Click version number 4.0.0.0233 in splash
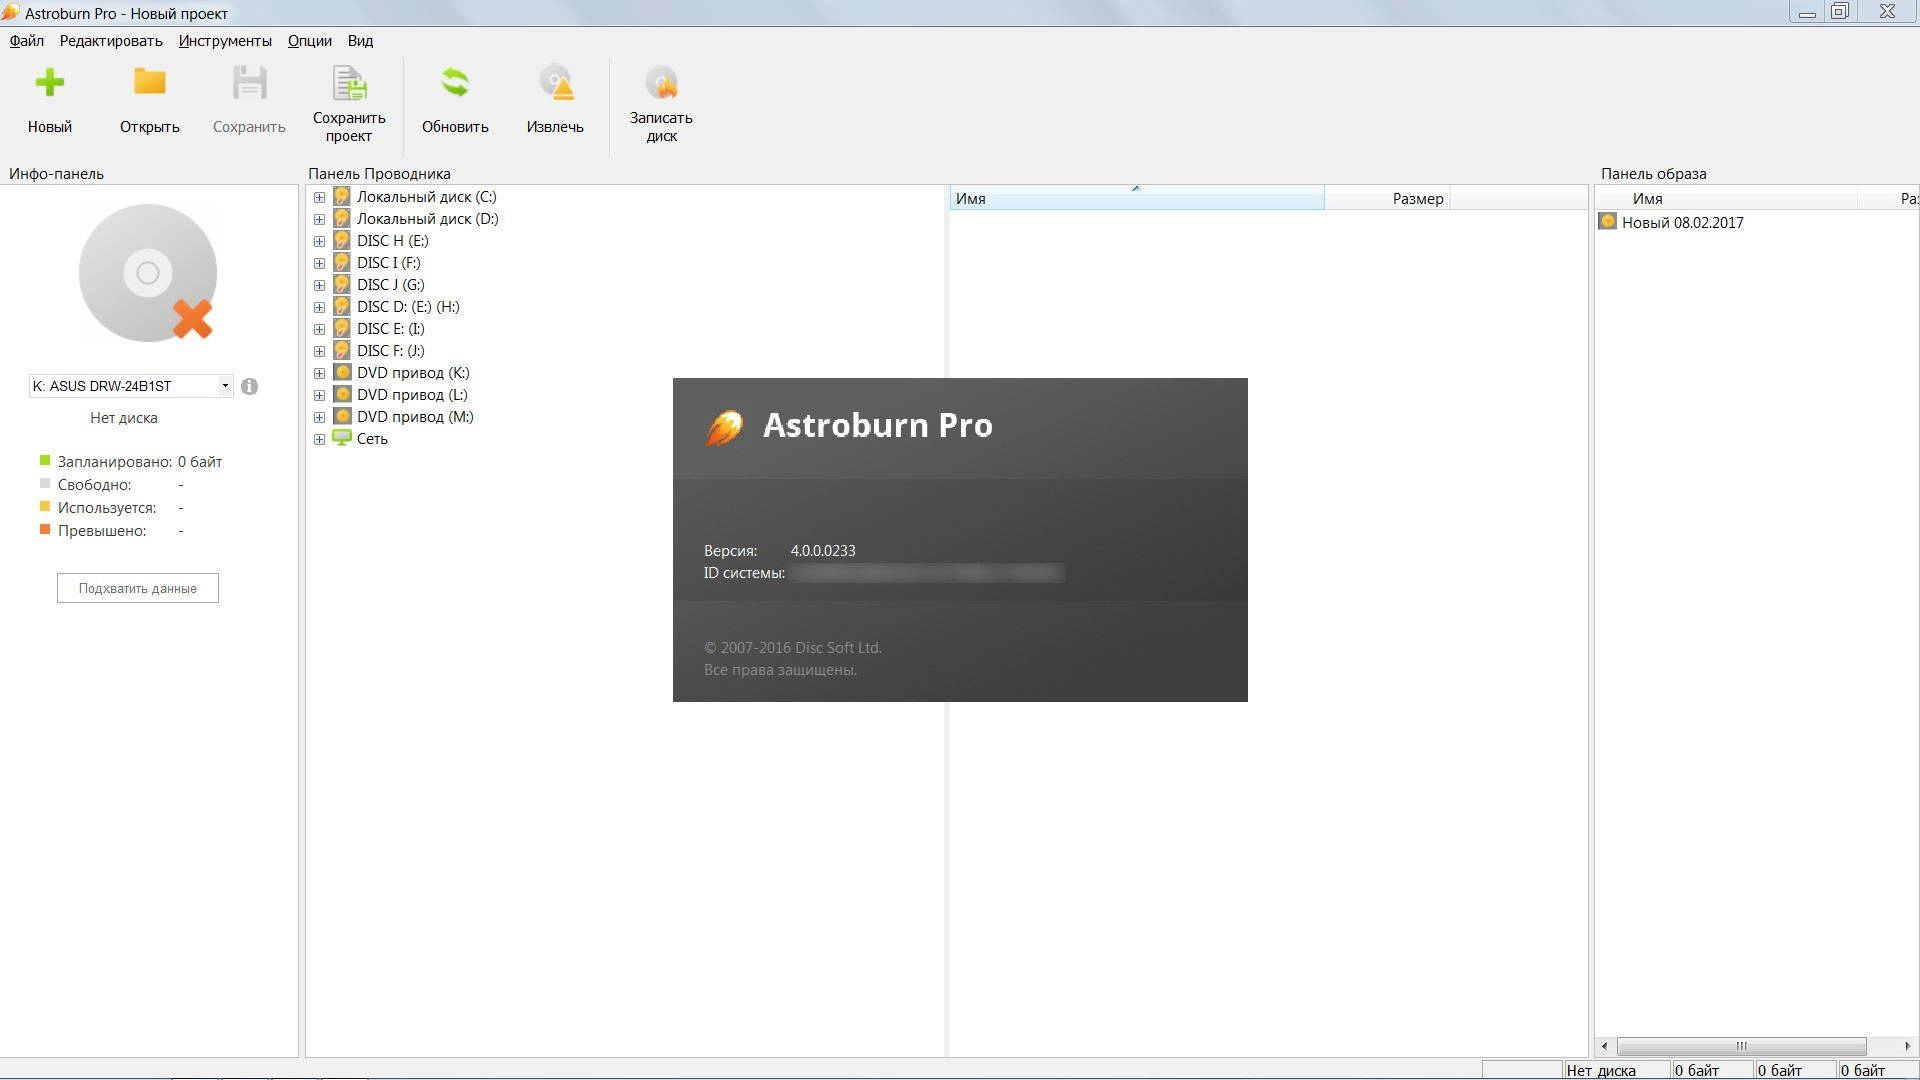 tap(823, 551)
